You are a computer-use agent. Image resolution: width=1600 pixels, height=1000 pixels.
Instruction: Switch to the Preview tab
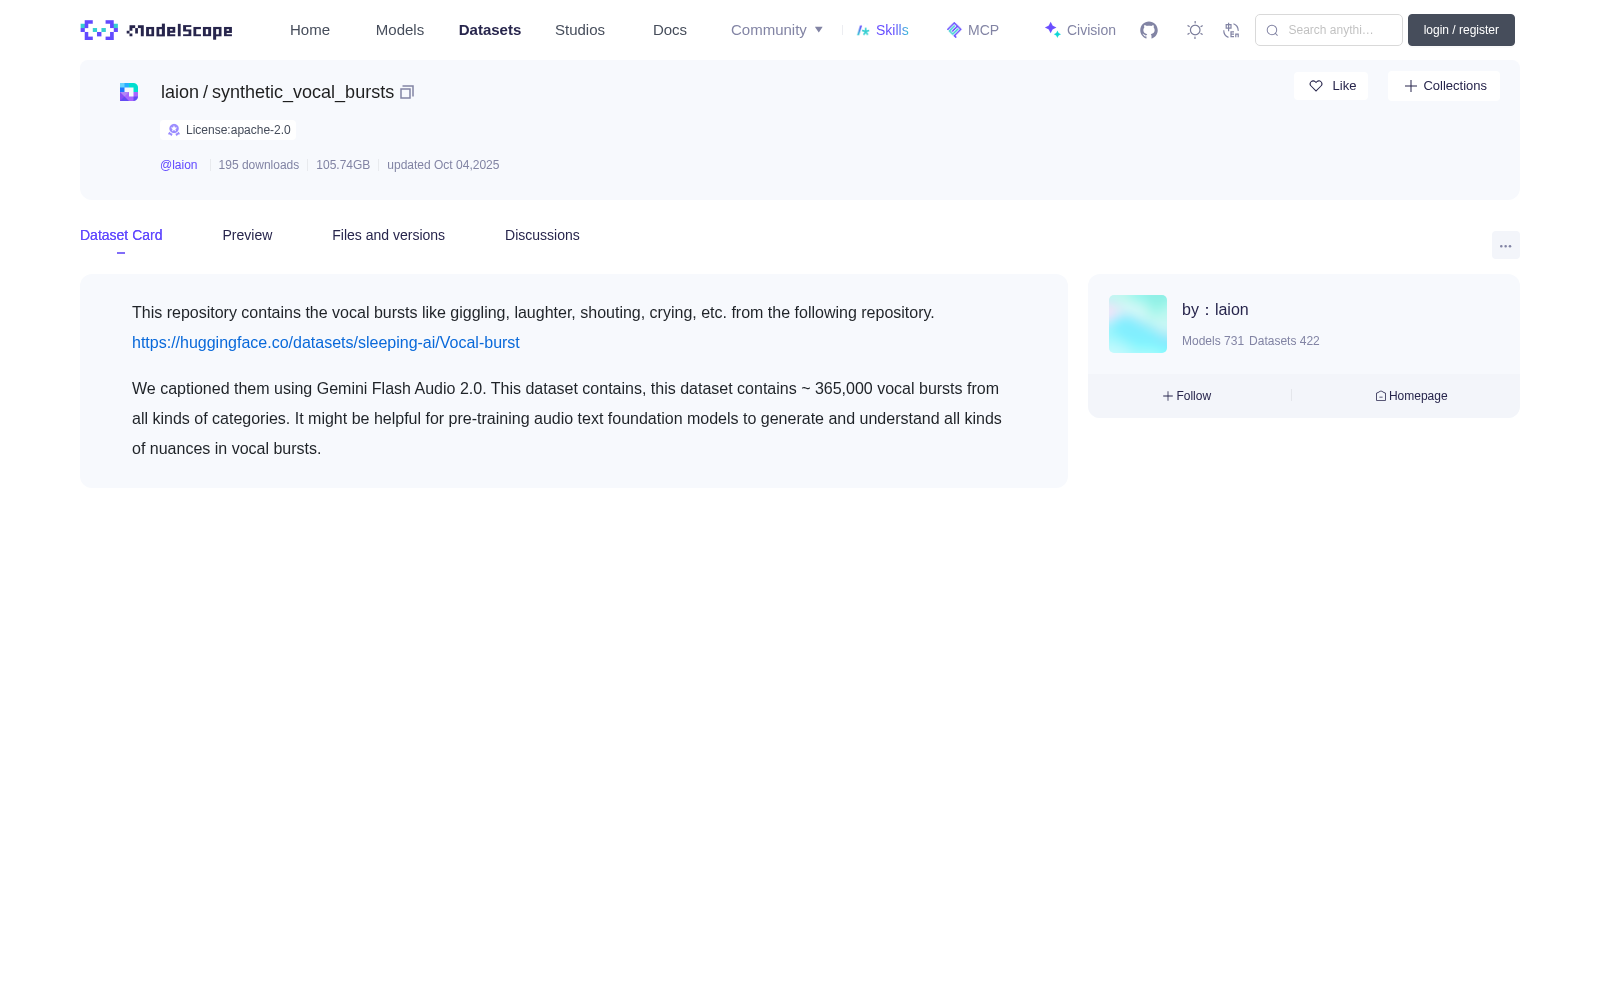point(247,235)
